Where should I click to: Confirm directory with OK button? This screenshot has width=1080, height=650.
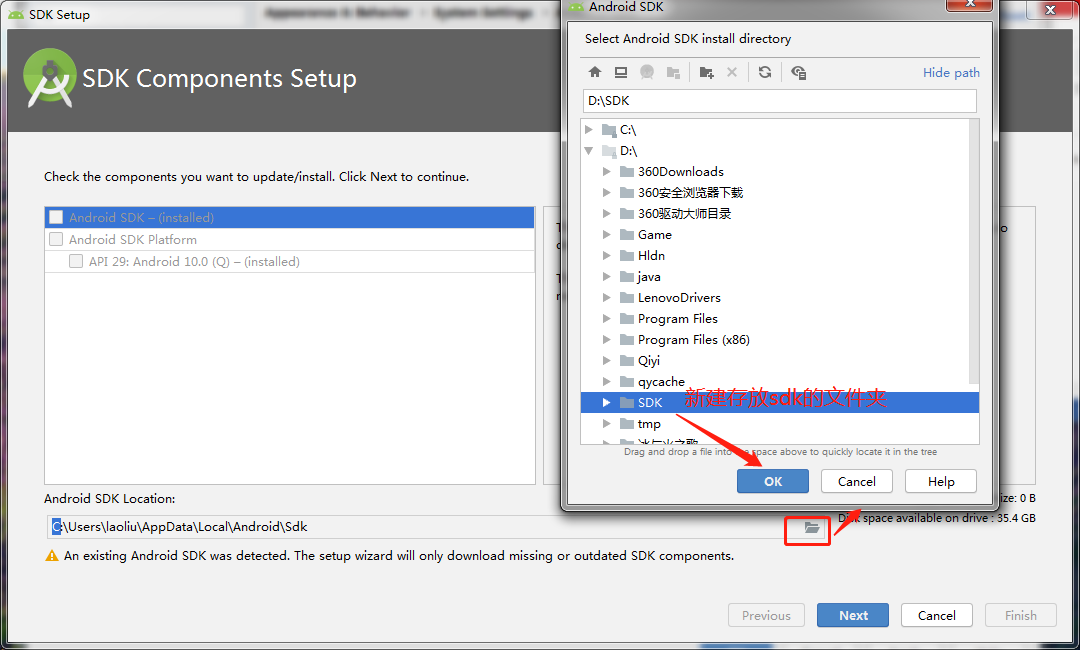click(x=773, y=481)
